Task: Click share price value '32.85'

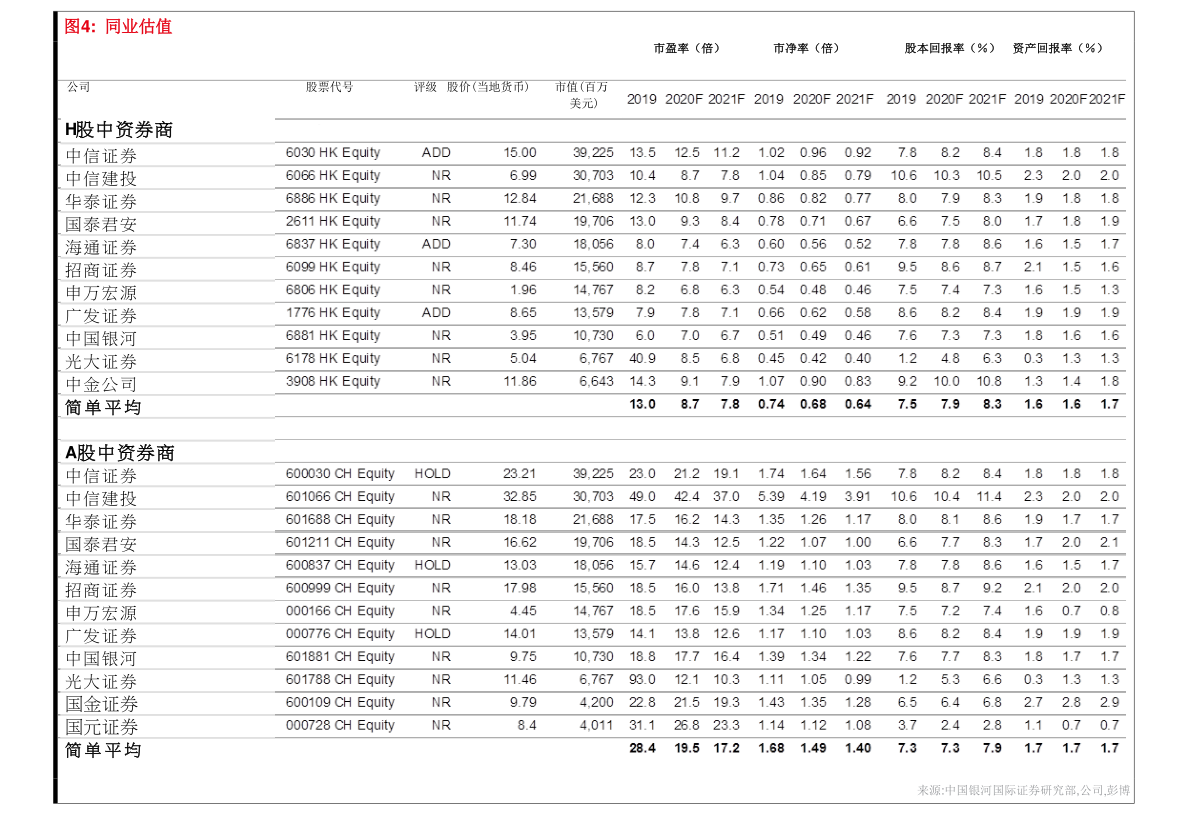Action: pyautogui.click(x=520, y=496)
